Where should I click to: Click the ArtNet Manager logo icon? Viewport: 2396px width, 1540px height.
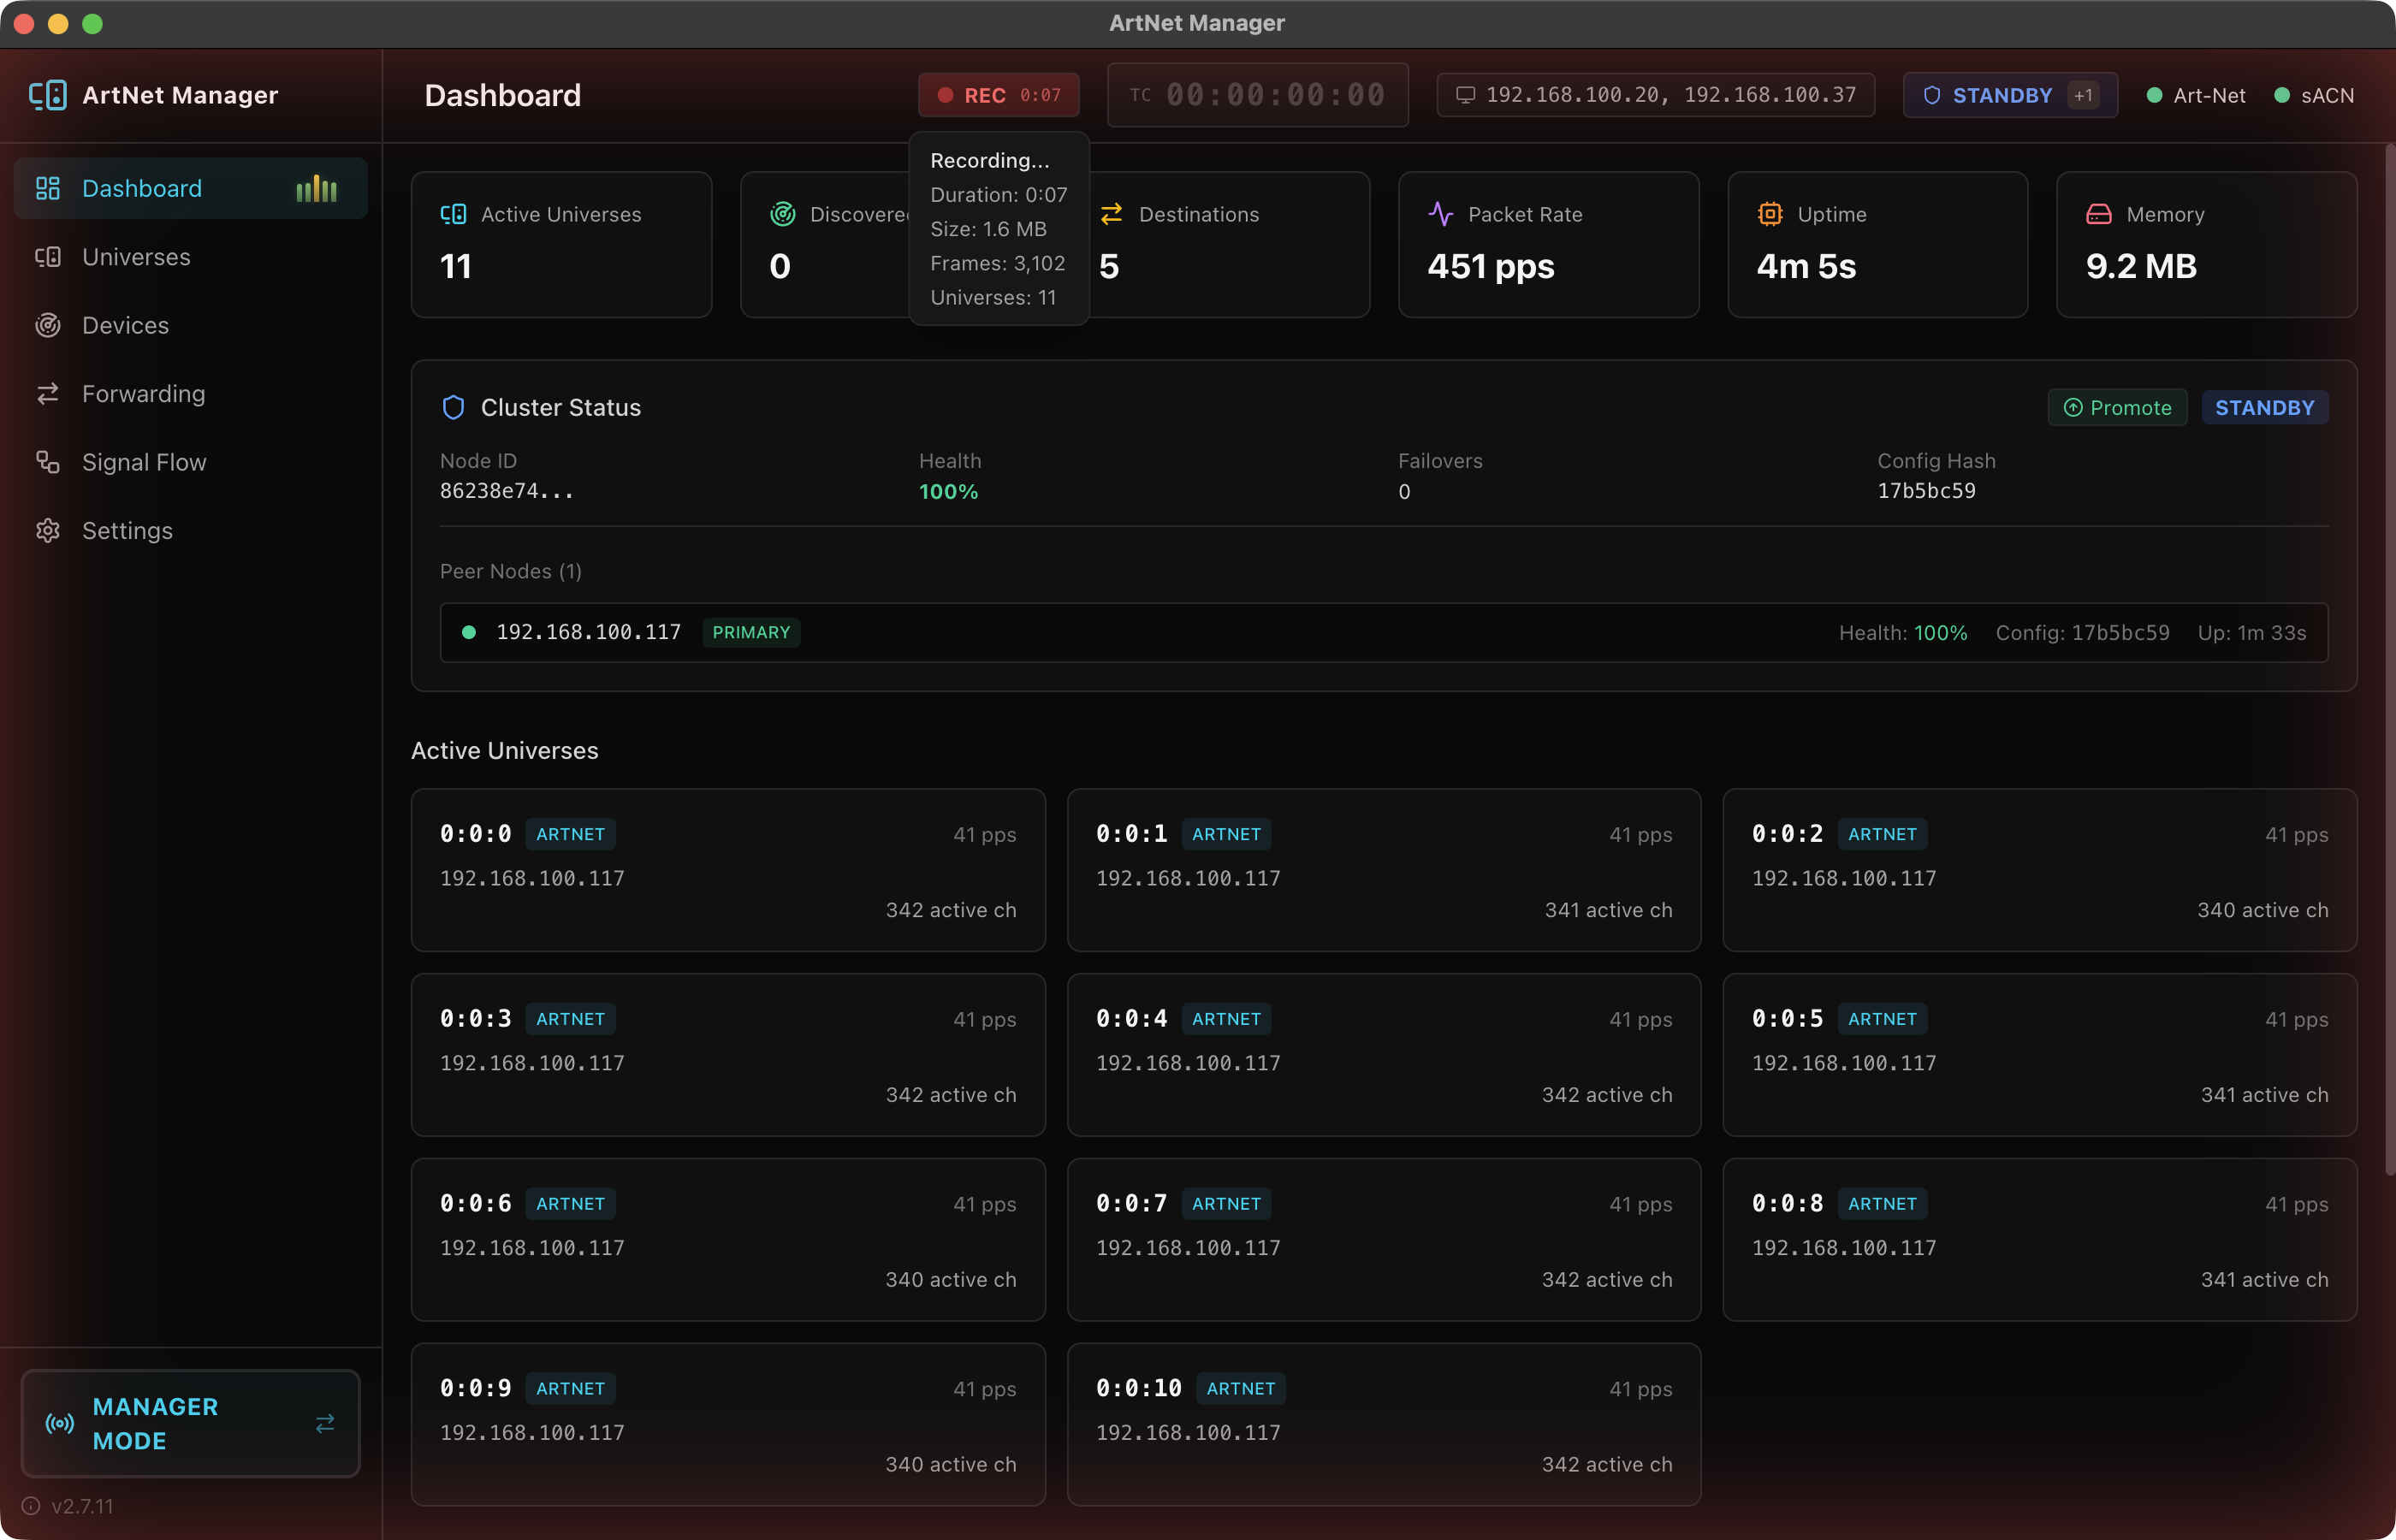coord(48,95)
